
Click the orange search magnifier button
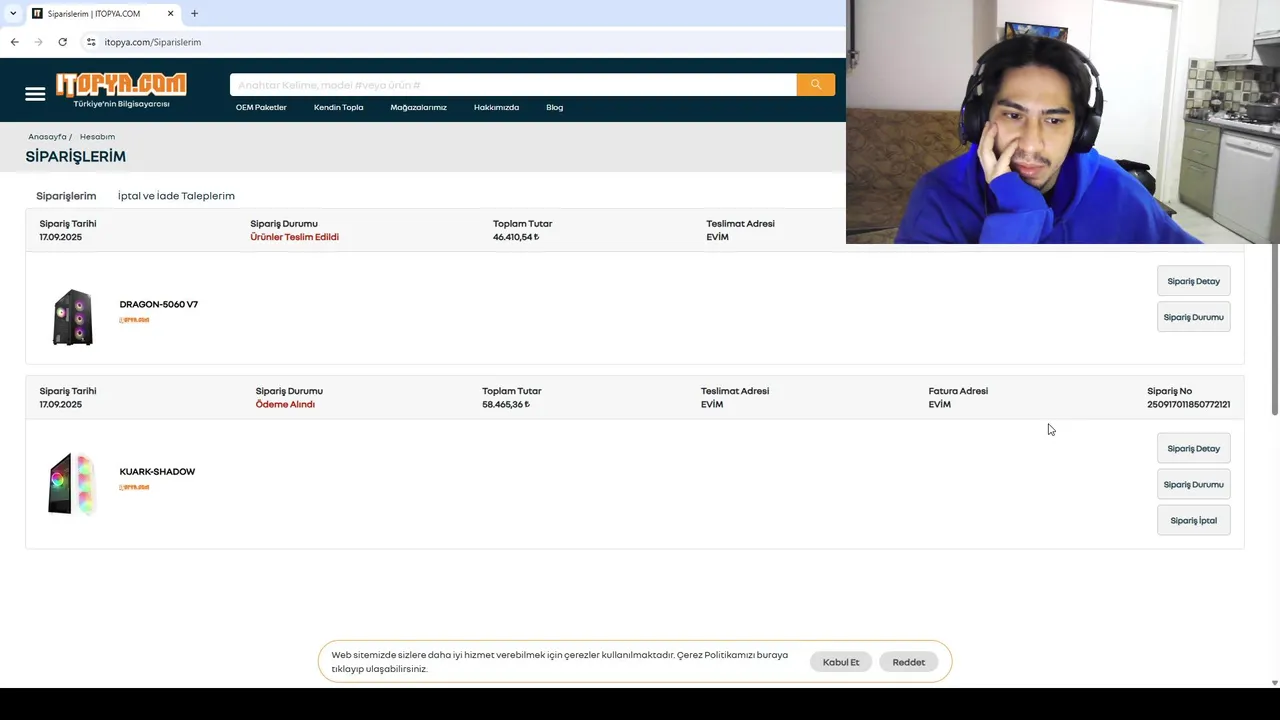pyautogui.click(x=816, y=85)
